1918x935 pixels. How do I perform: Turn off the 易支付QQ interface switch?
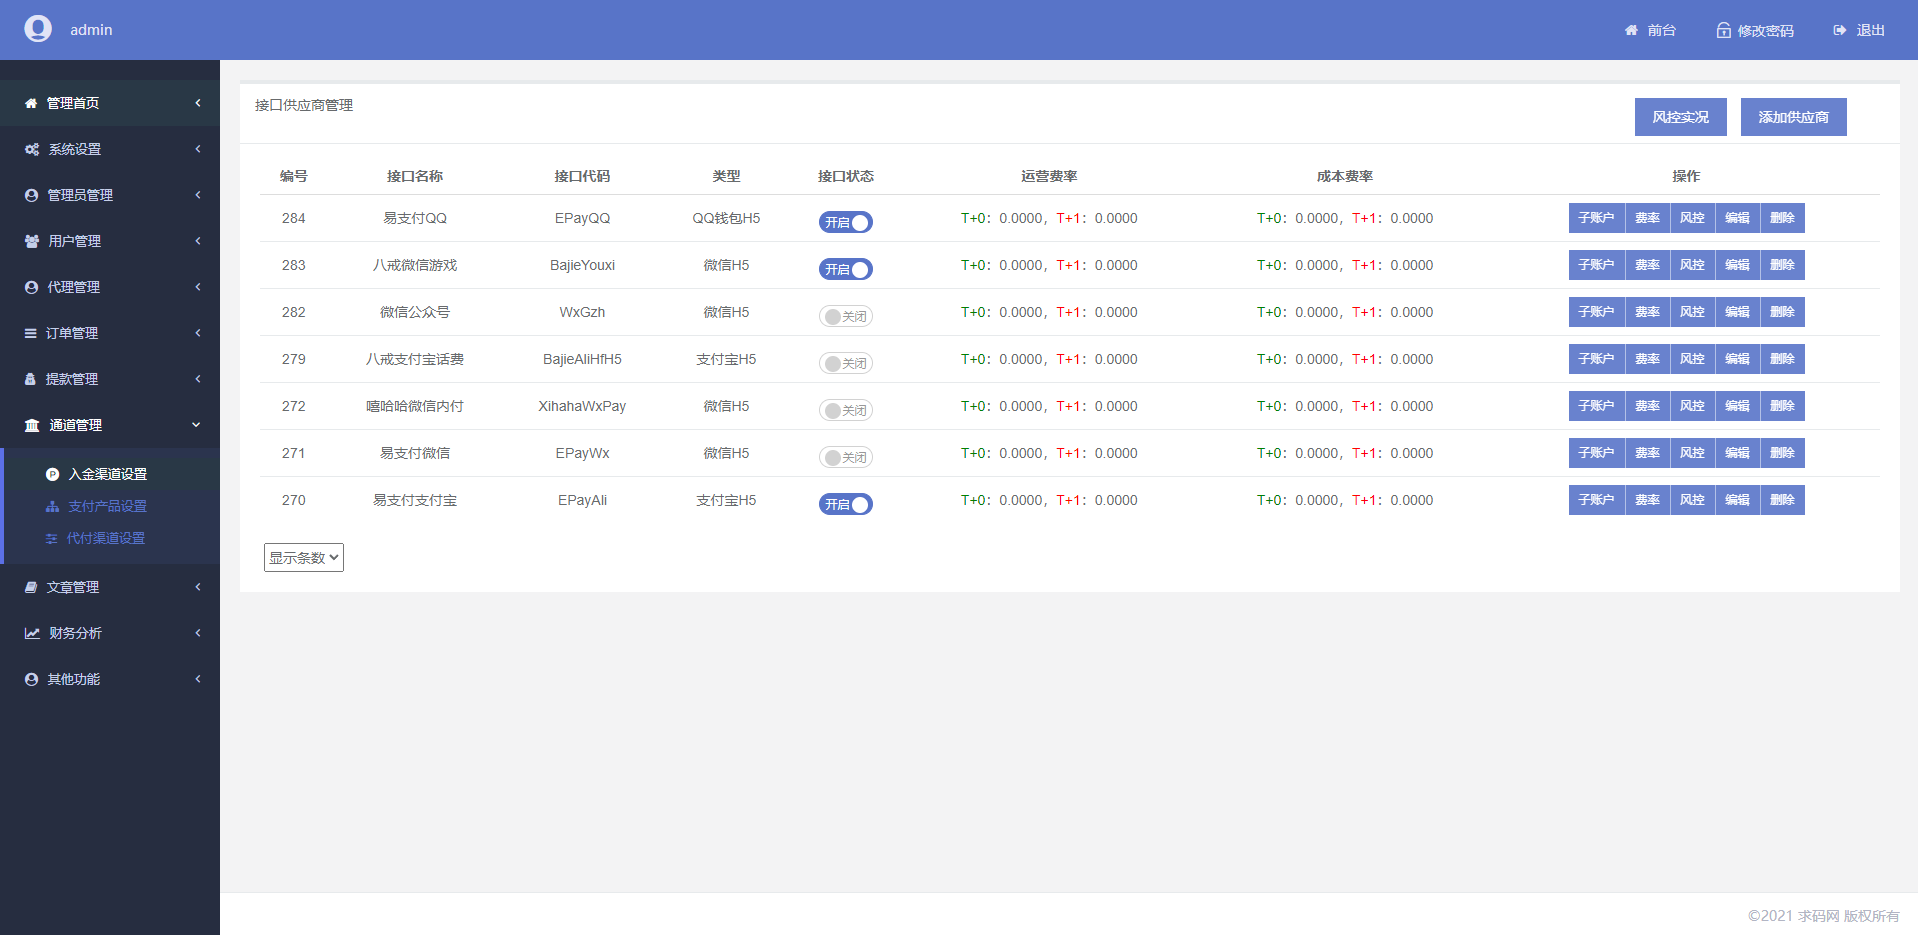tap(846, 222)
